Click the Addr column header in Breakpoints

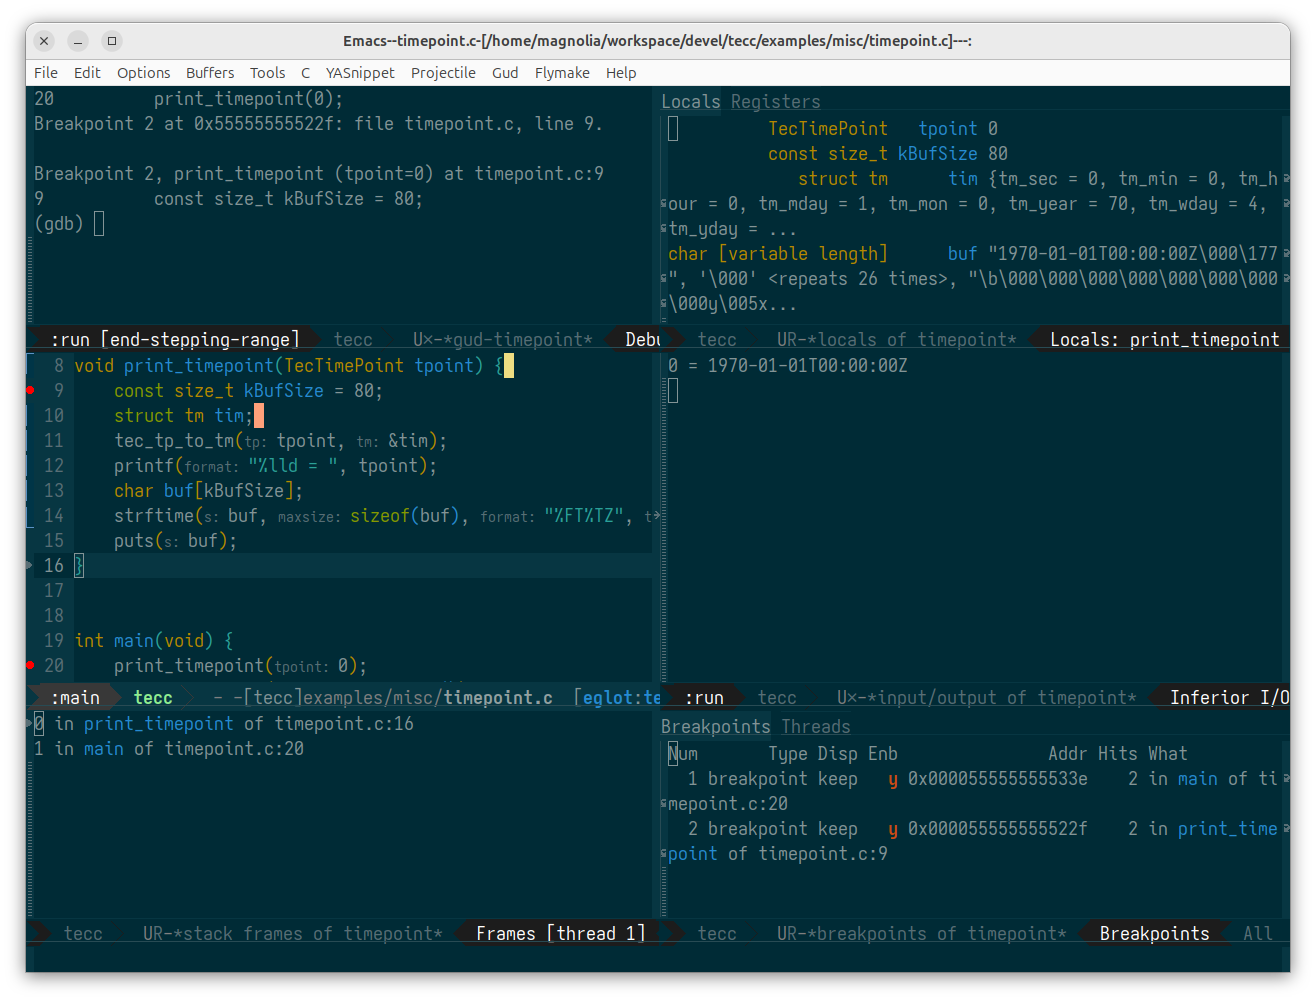1067,754
